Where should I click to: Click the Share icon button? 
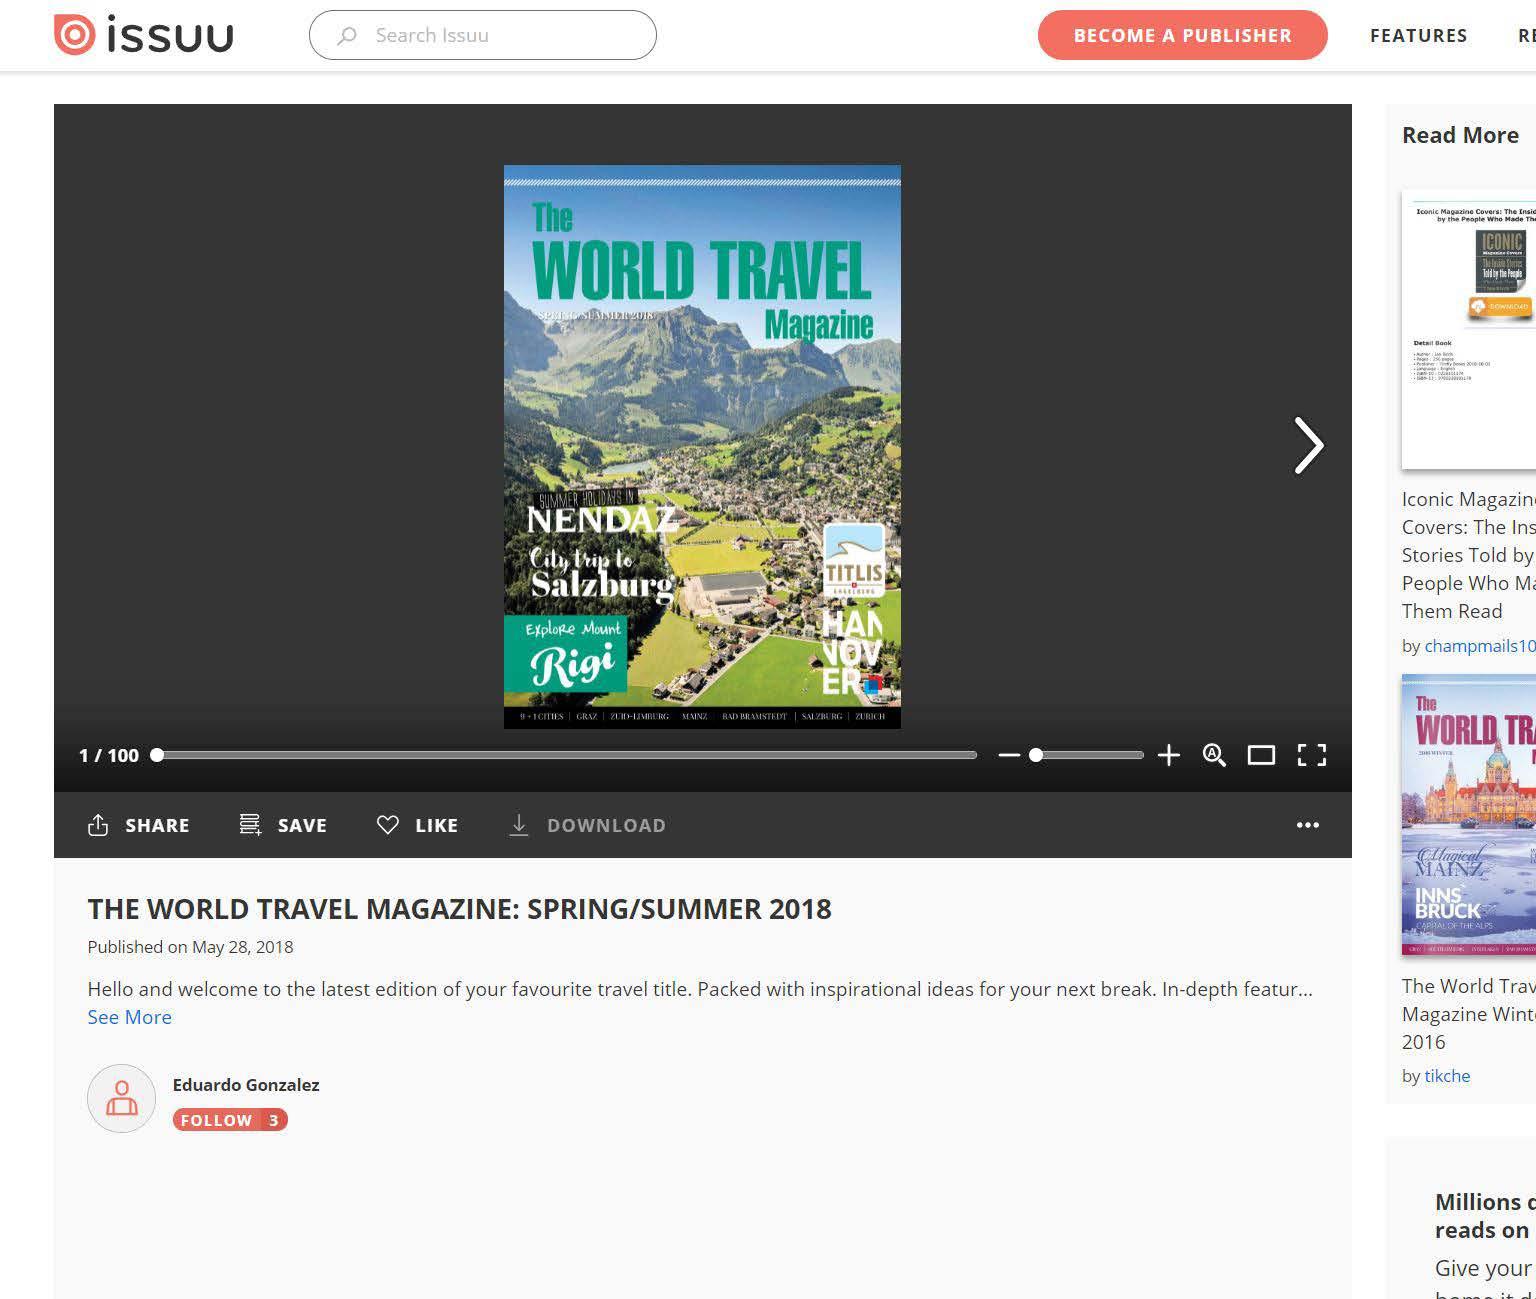tap(139, 825)
